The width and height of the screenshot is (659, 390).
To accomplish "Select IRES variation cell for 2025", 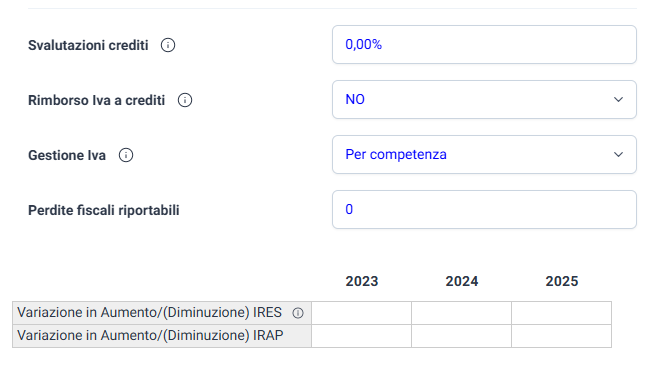I will pos(561,313).
